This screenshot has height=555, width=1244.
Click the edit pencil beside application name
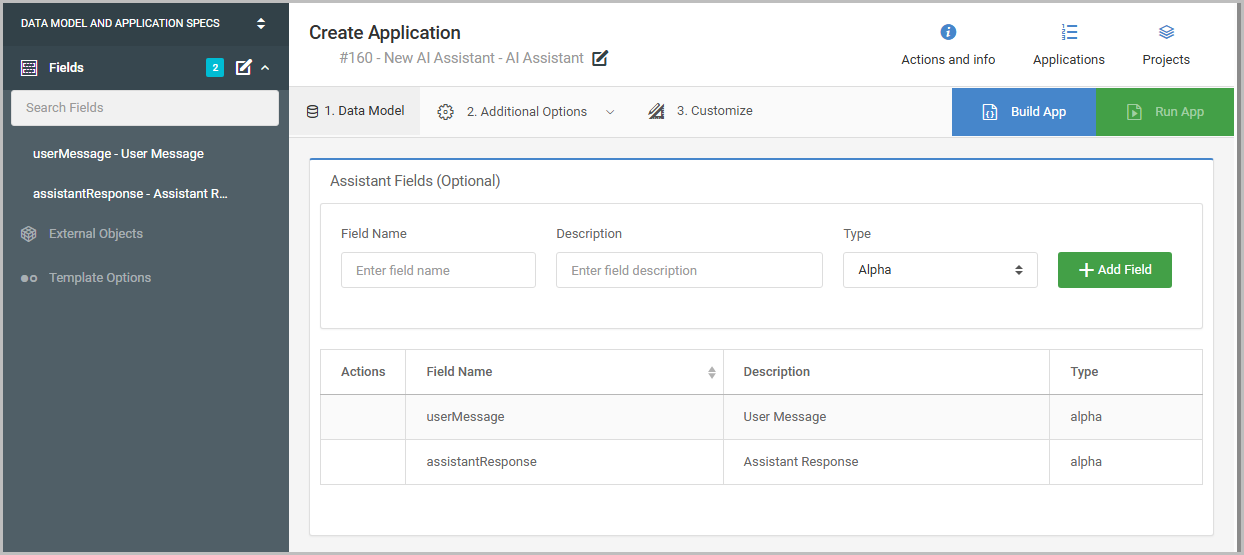pyautogui.click(x=600, y=59)
